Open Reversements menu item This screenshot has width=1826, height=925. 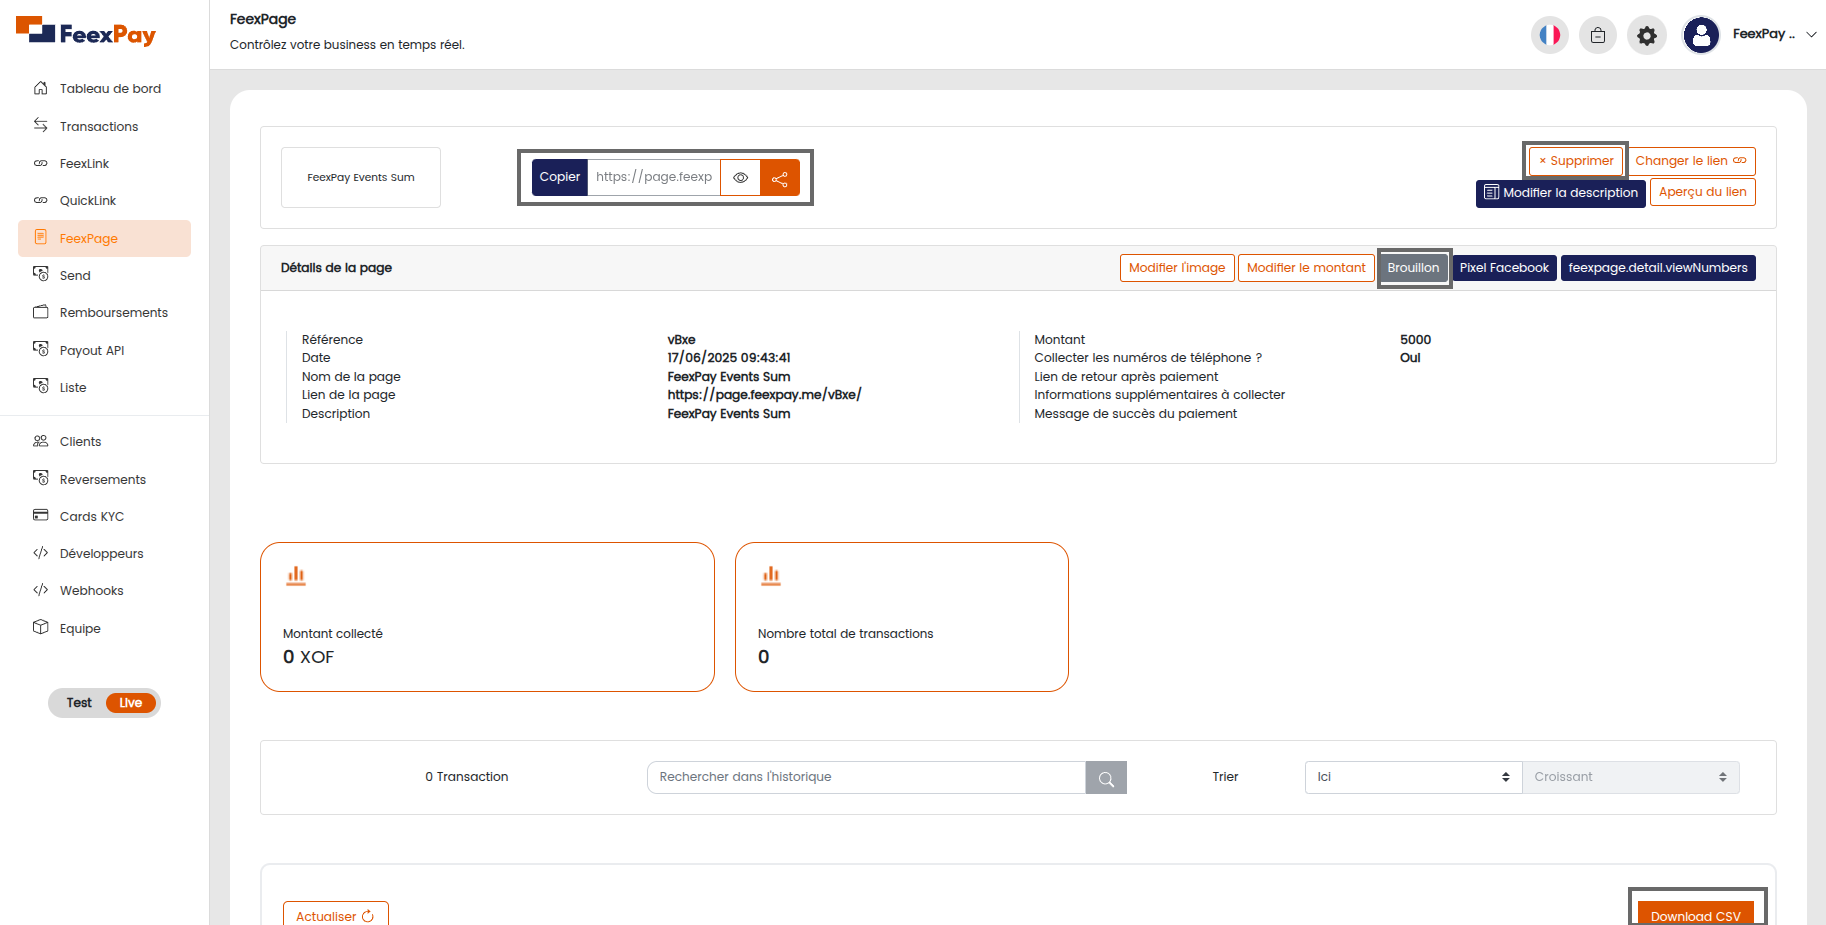click(104, 479)
